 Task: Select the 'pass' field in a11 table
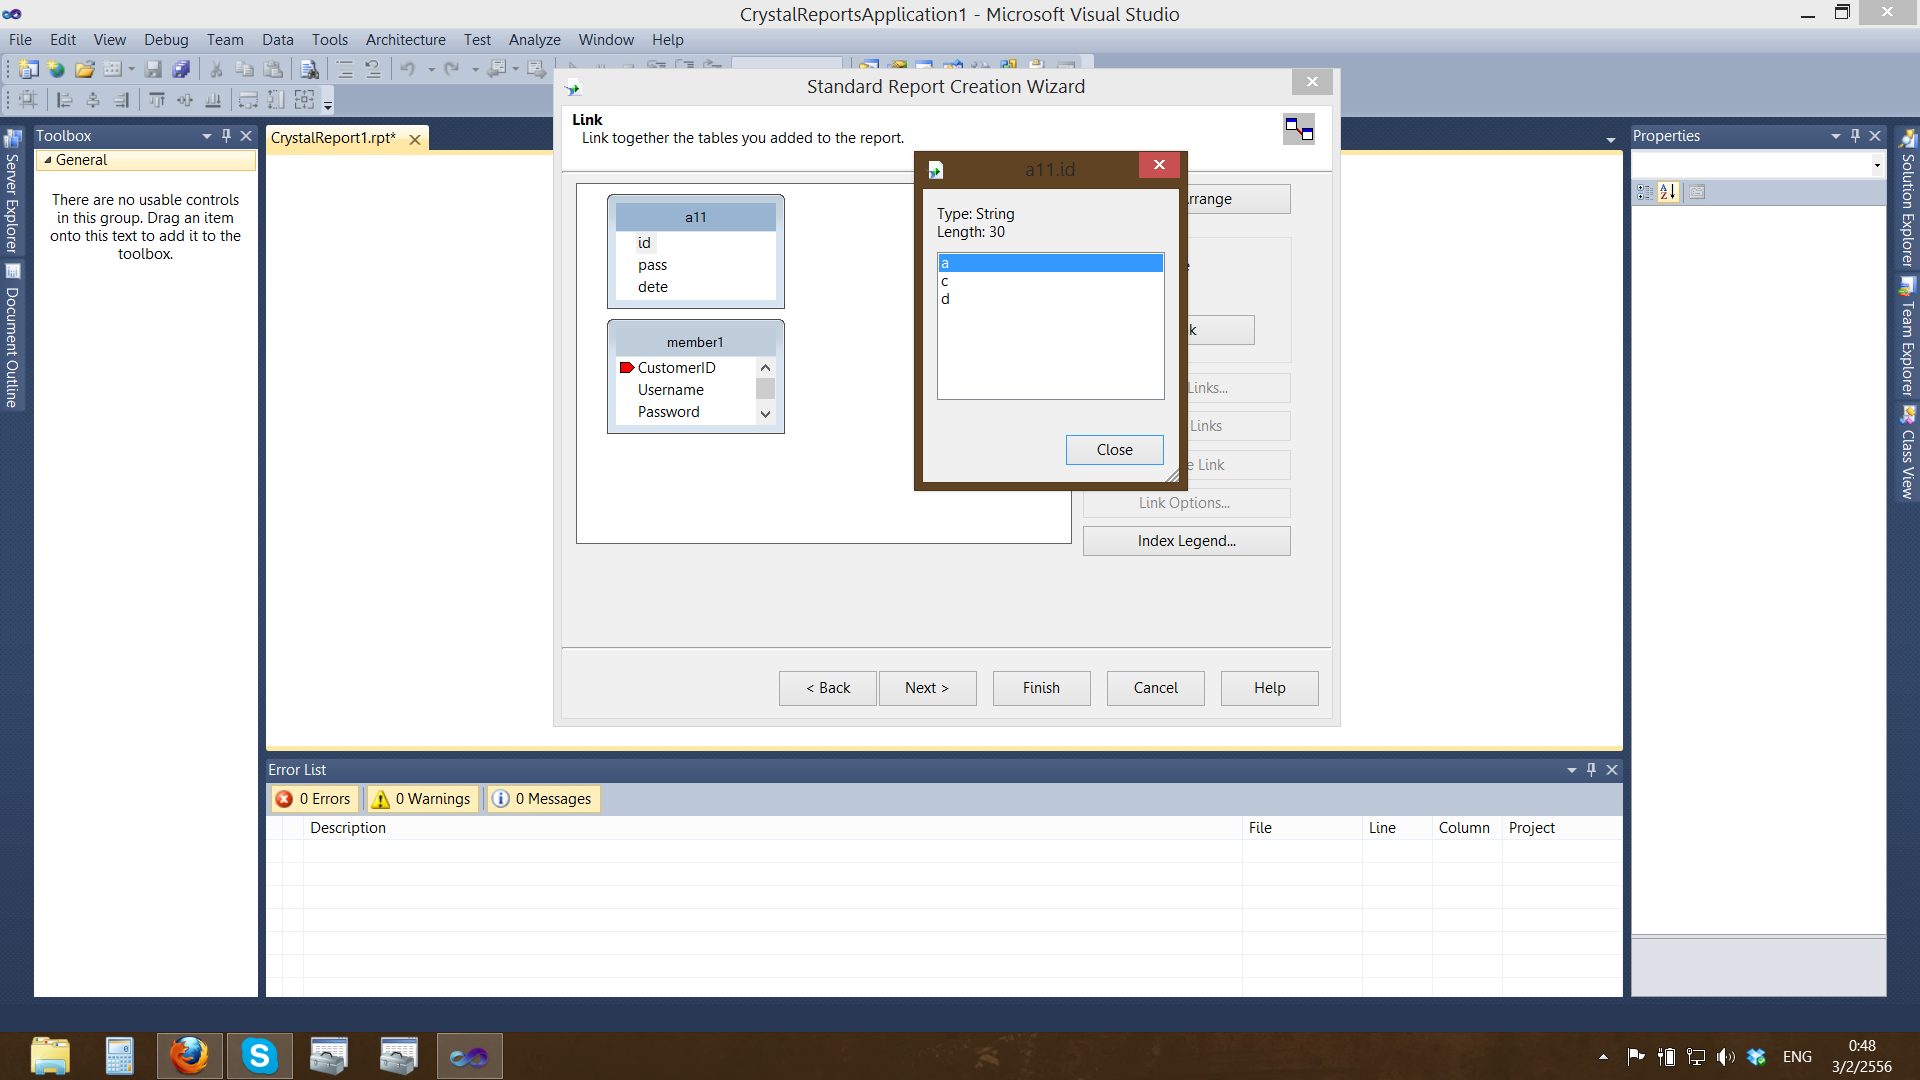pyautogui.click(x=652, y=265)
